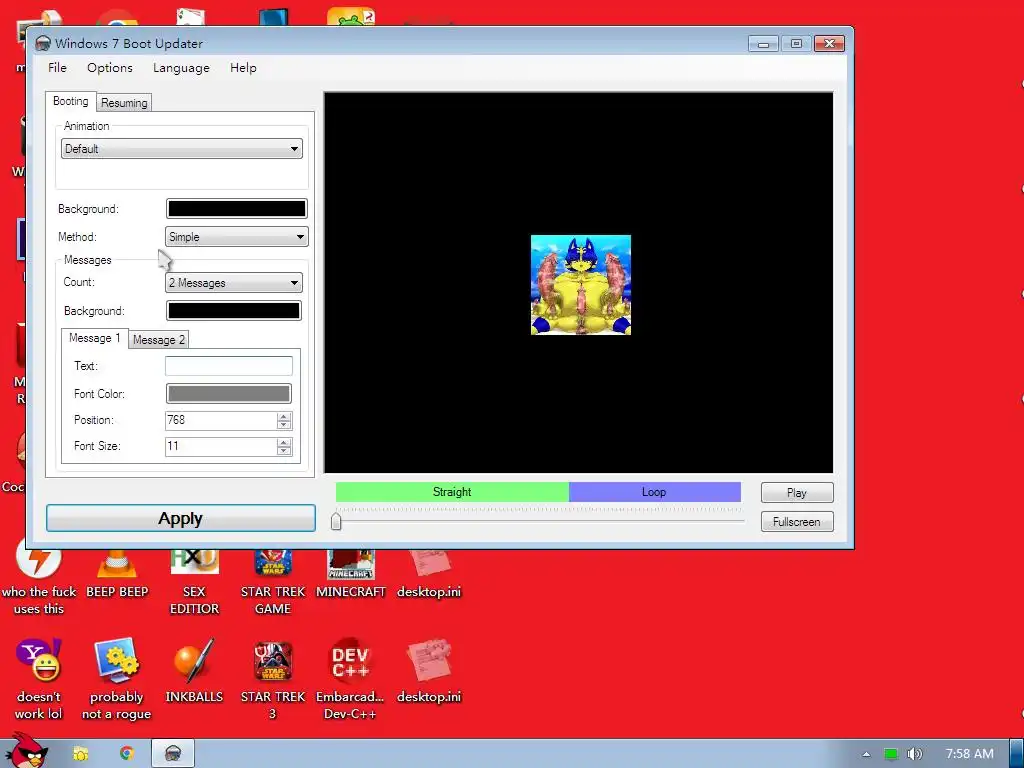
Task: Click the Play button
Action: pyautogui.click(x=797, y=492)
